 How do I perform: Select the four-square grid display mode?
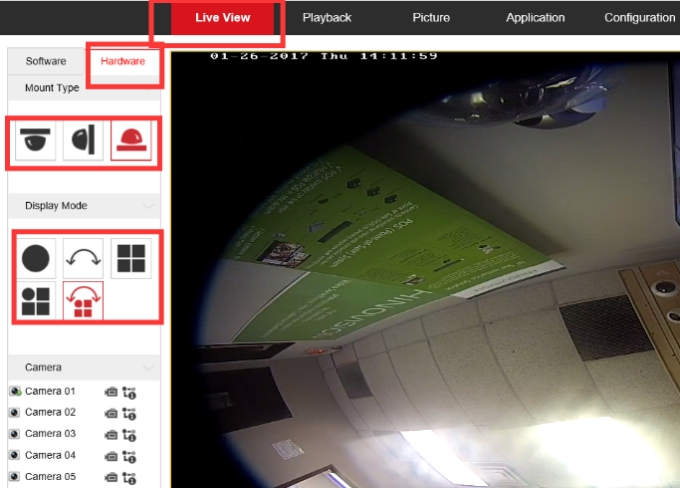pyautogui.click(x=130, y=258)
